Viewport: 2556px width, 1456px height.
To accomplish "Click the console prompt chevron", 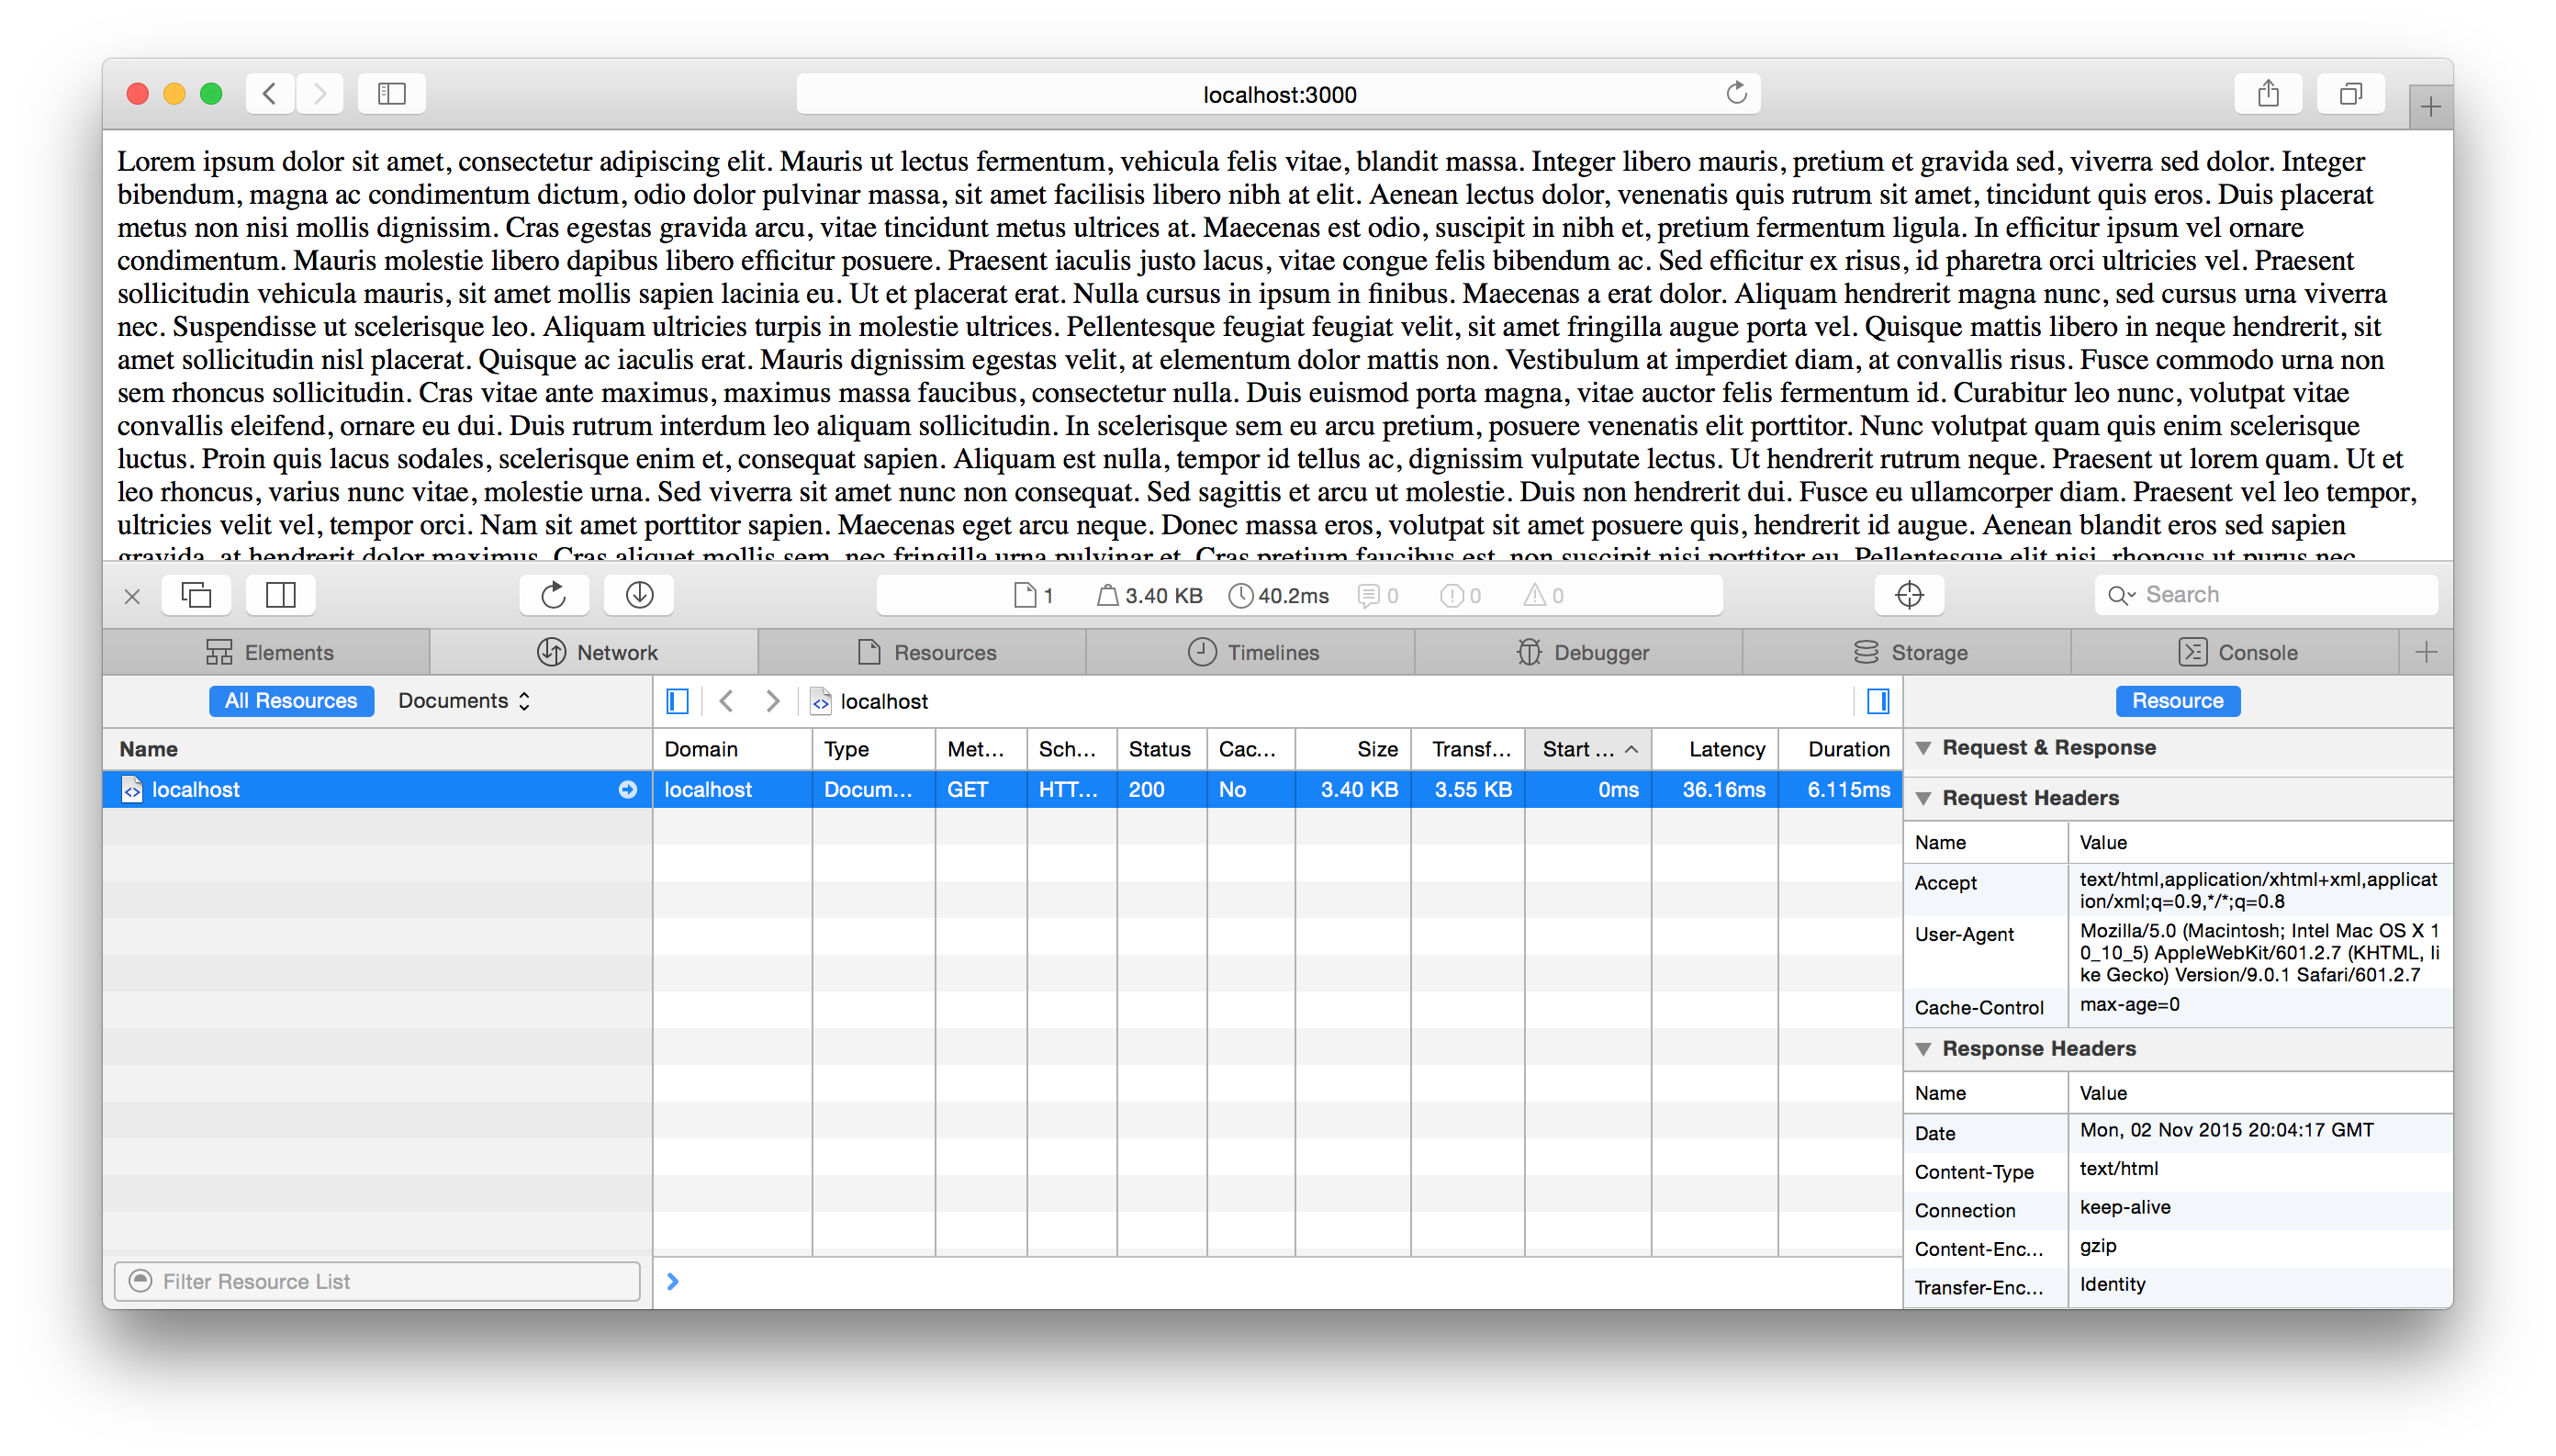I will (673, 1282).
